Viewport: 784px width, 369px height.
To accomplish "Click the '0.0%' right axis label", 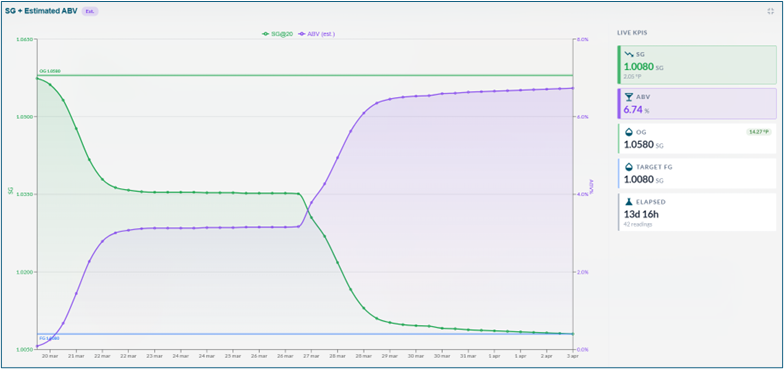I will [x=582, y=350].
